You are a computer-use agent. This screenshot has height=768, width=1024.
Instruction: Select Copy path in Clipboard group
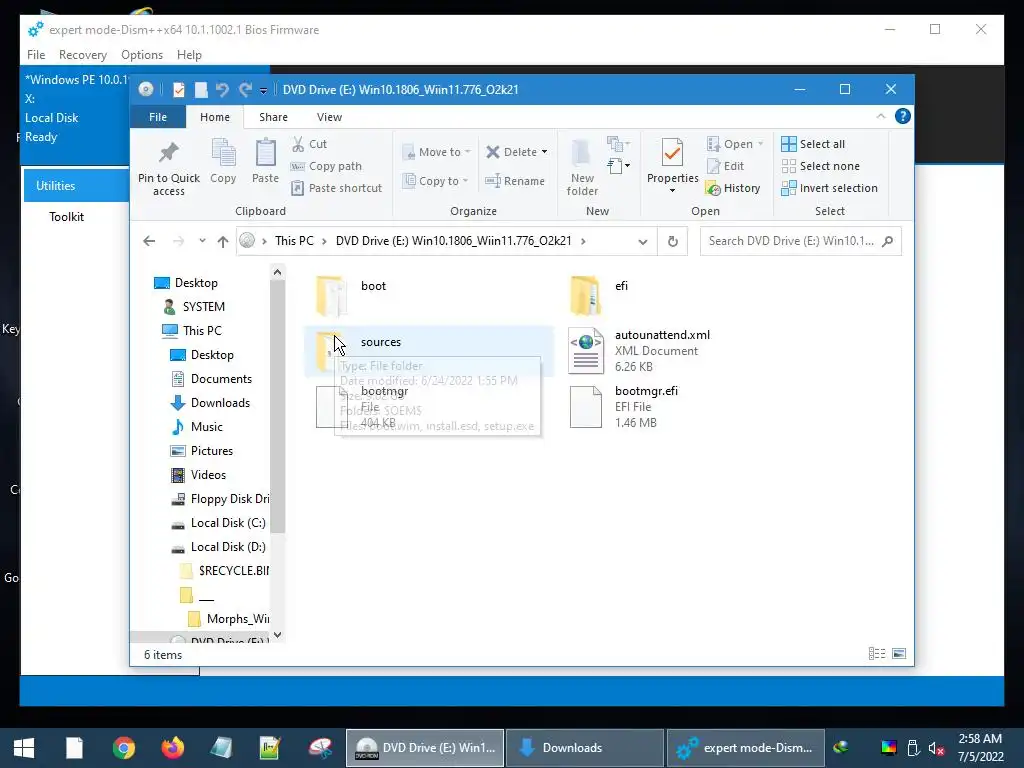tap(326, 166)
